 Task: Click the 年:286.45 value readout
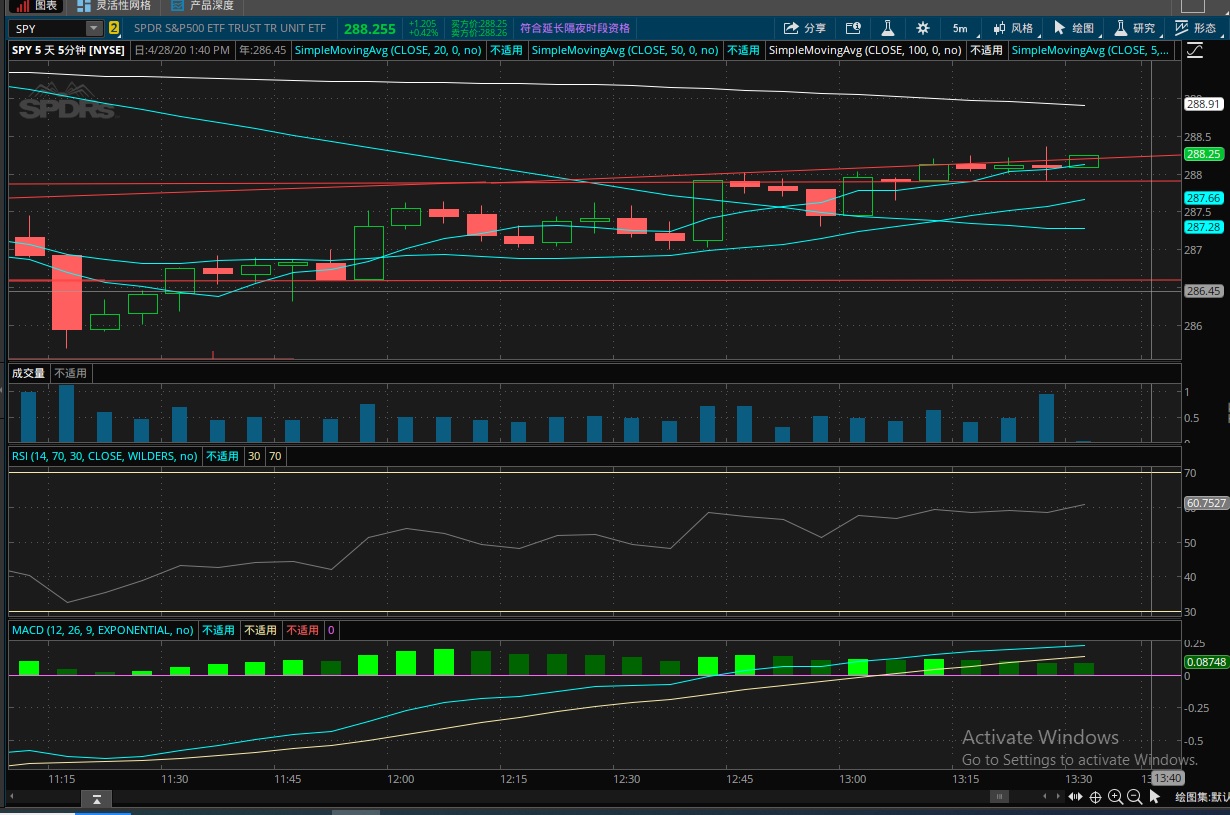pyautogui.click(x=262, y=49)
